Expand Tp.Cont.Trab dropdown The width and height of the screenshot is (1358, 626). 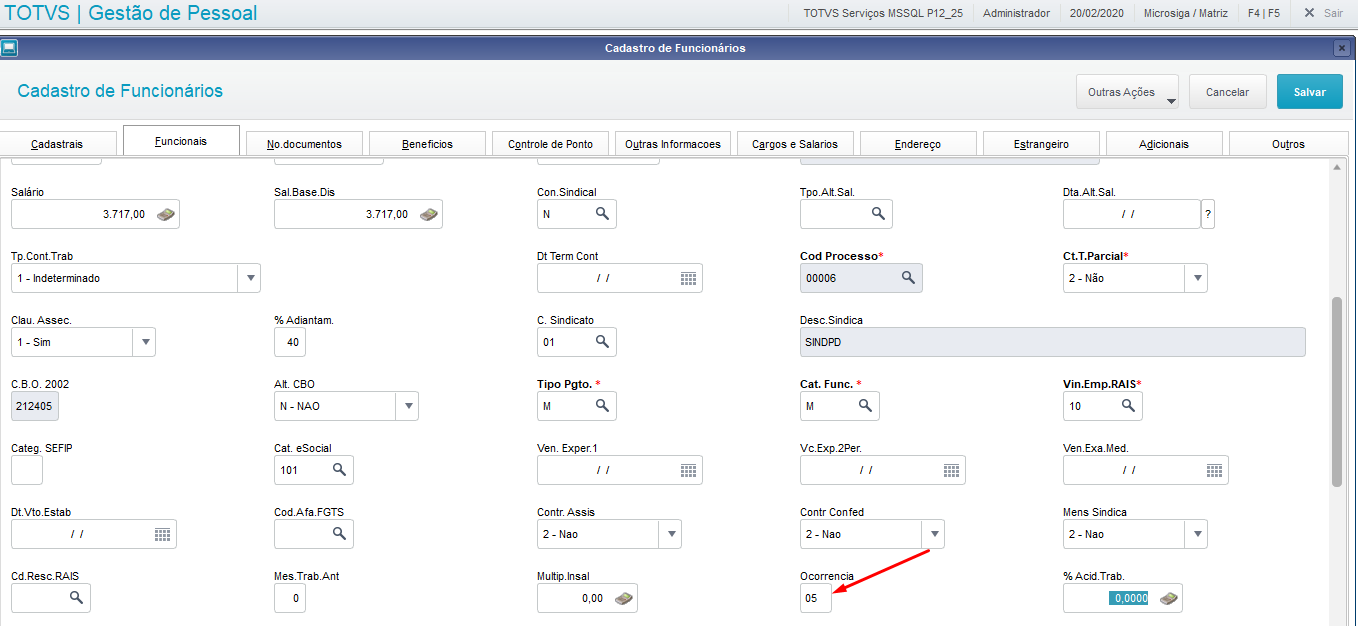point(249,278)
